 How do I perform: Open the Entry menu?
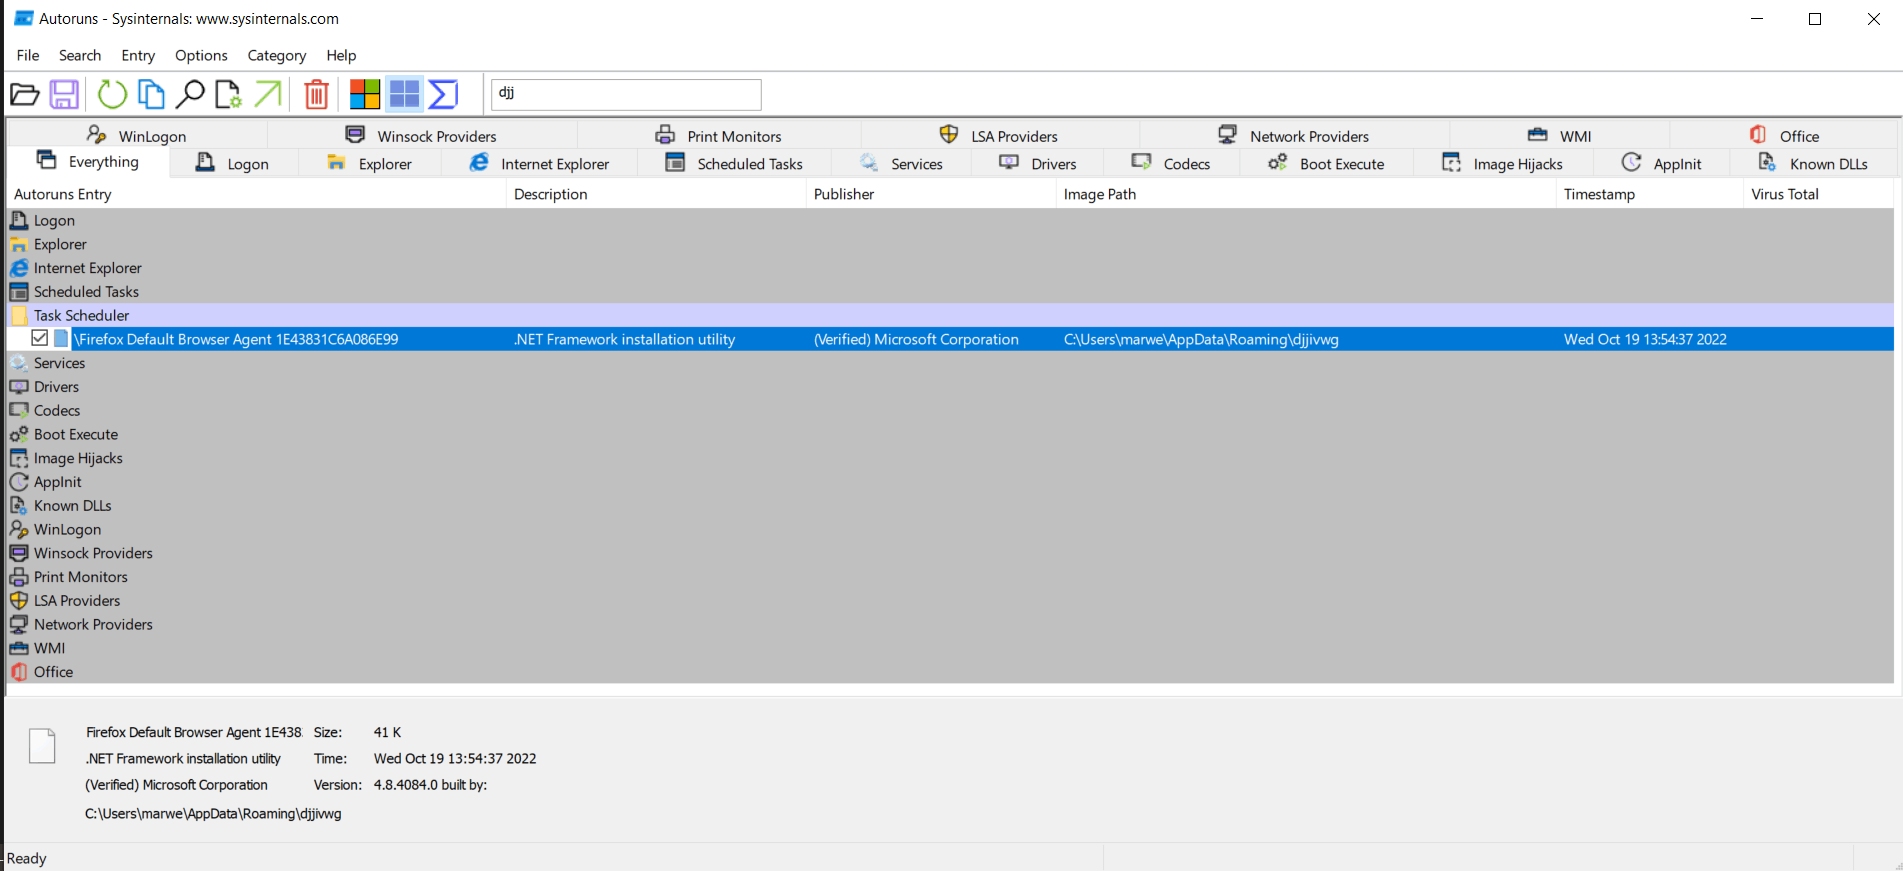tap(138, 55)
